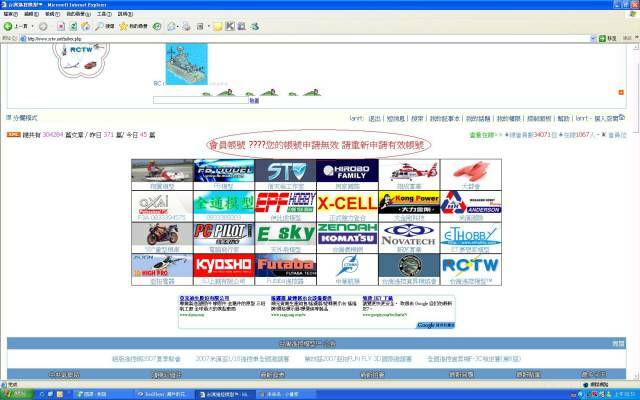Click the address bar URL field
640x400 pixels.
pyautogui.click(x=306, y=39)
